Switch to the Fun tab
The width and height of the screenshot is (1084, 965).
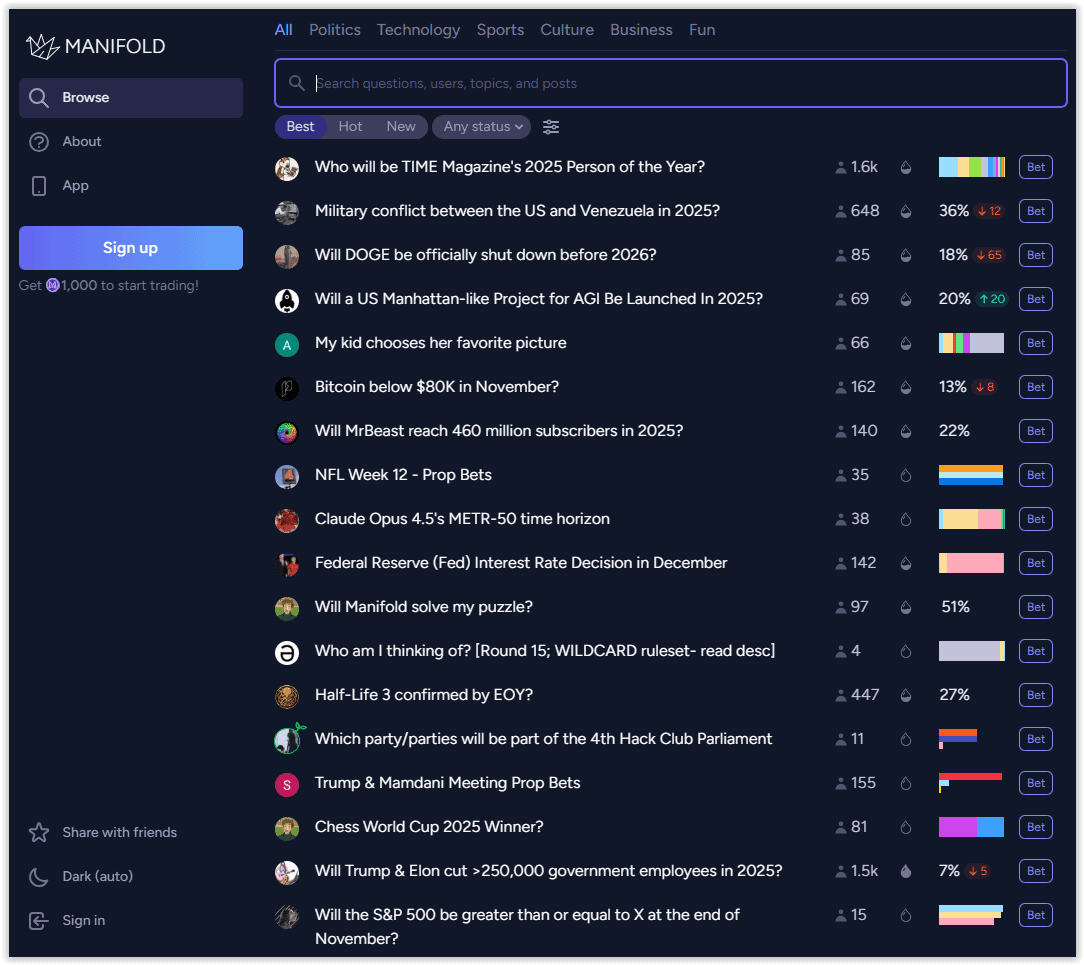pyautogui.click(x=702, y=30)
